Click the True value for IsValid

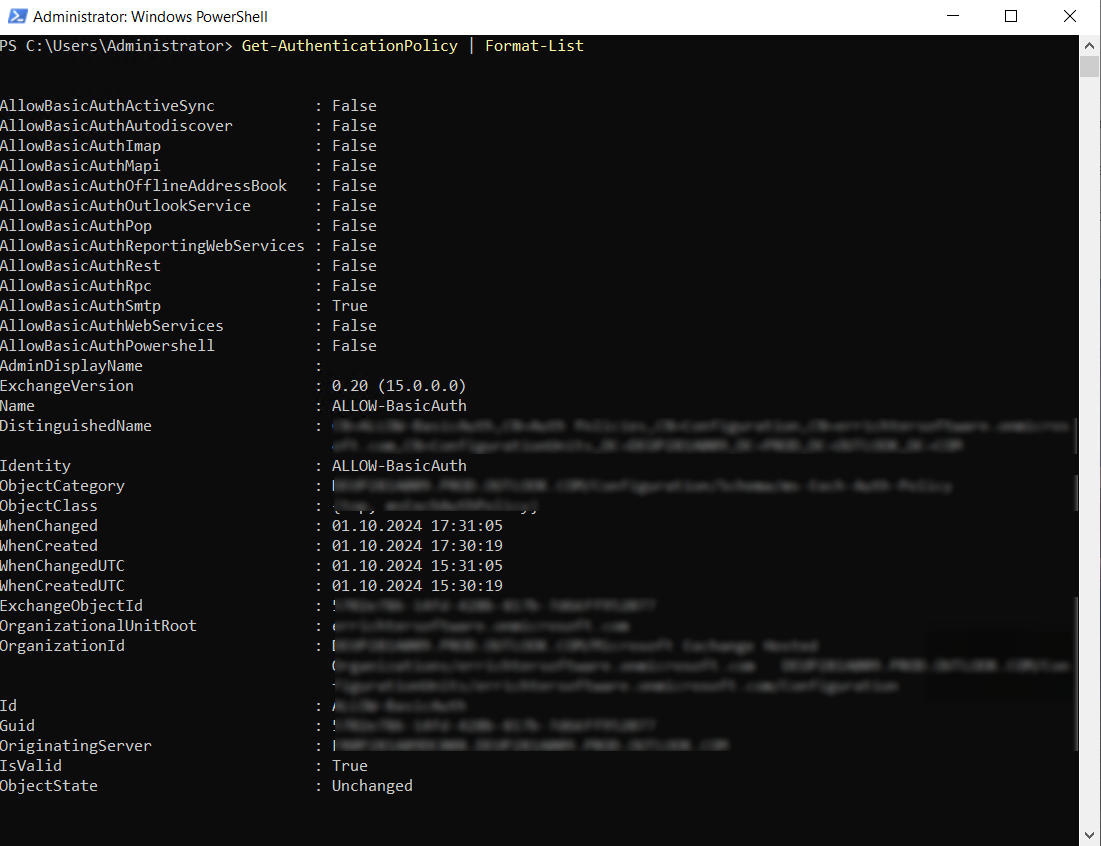coord(350,766)
